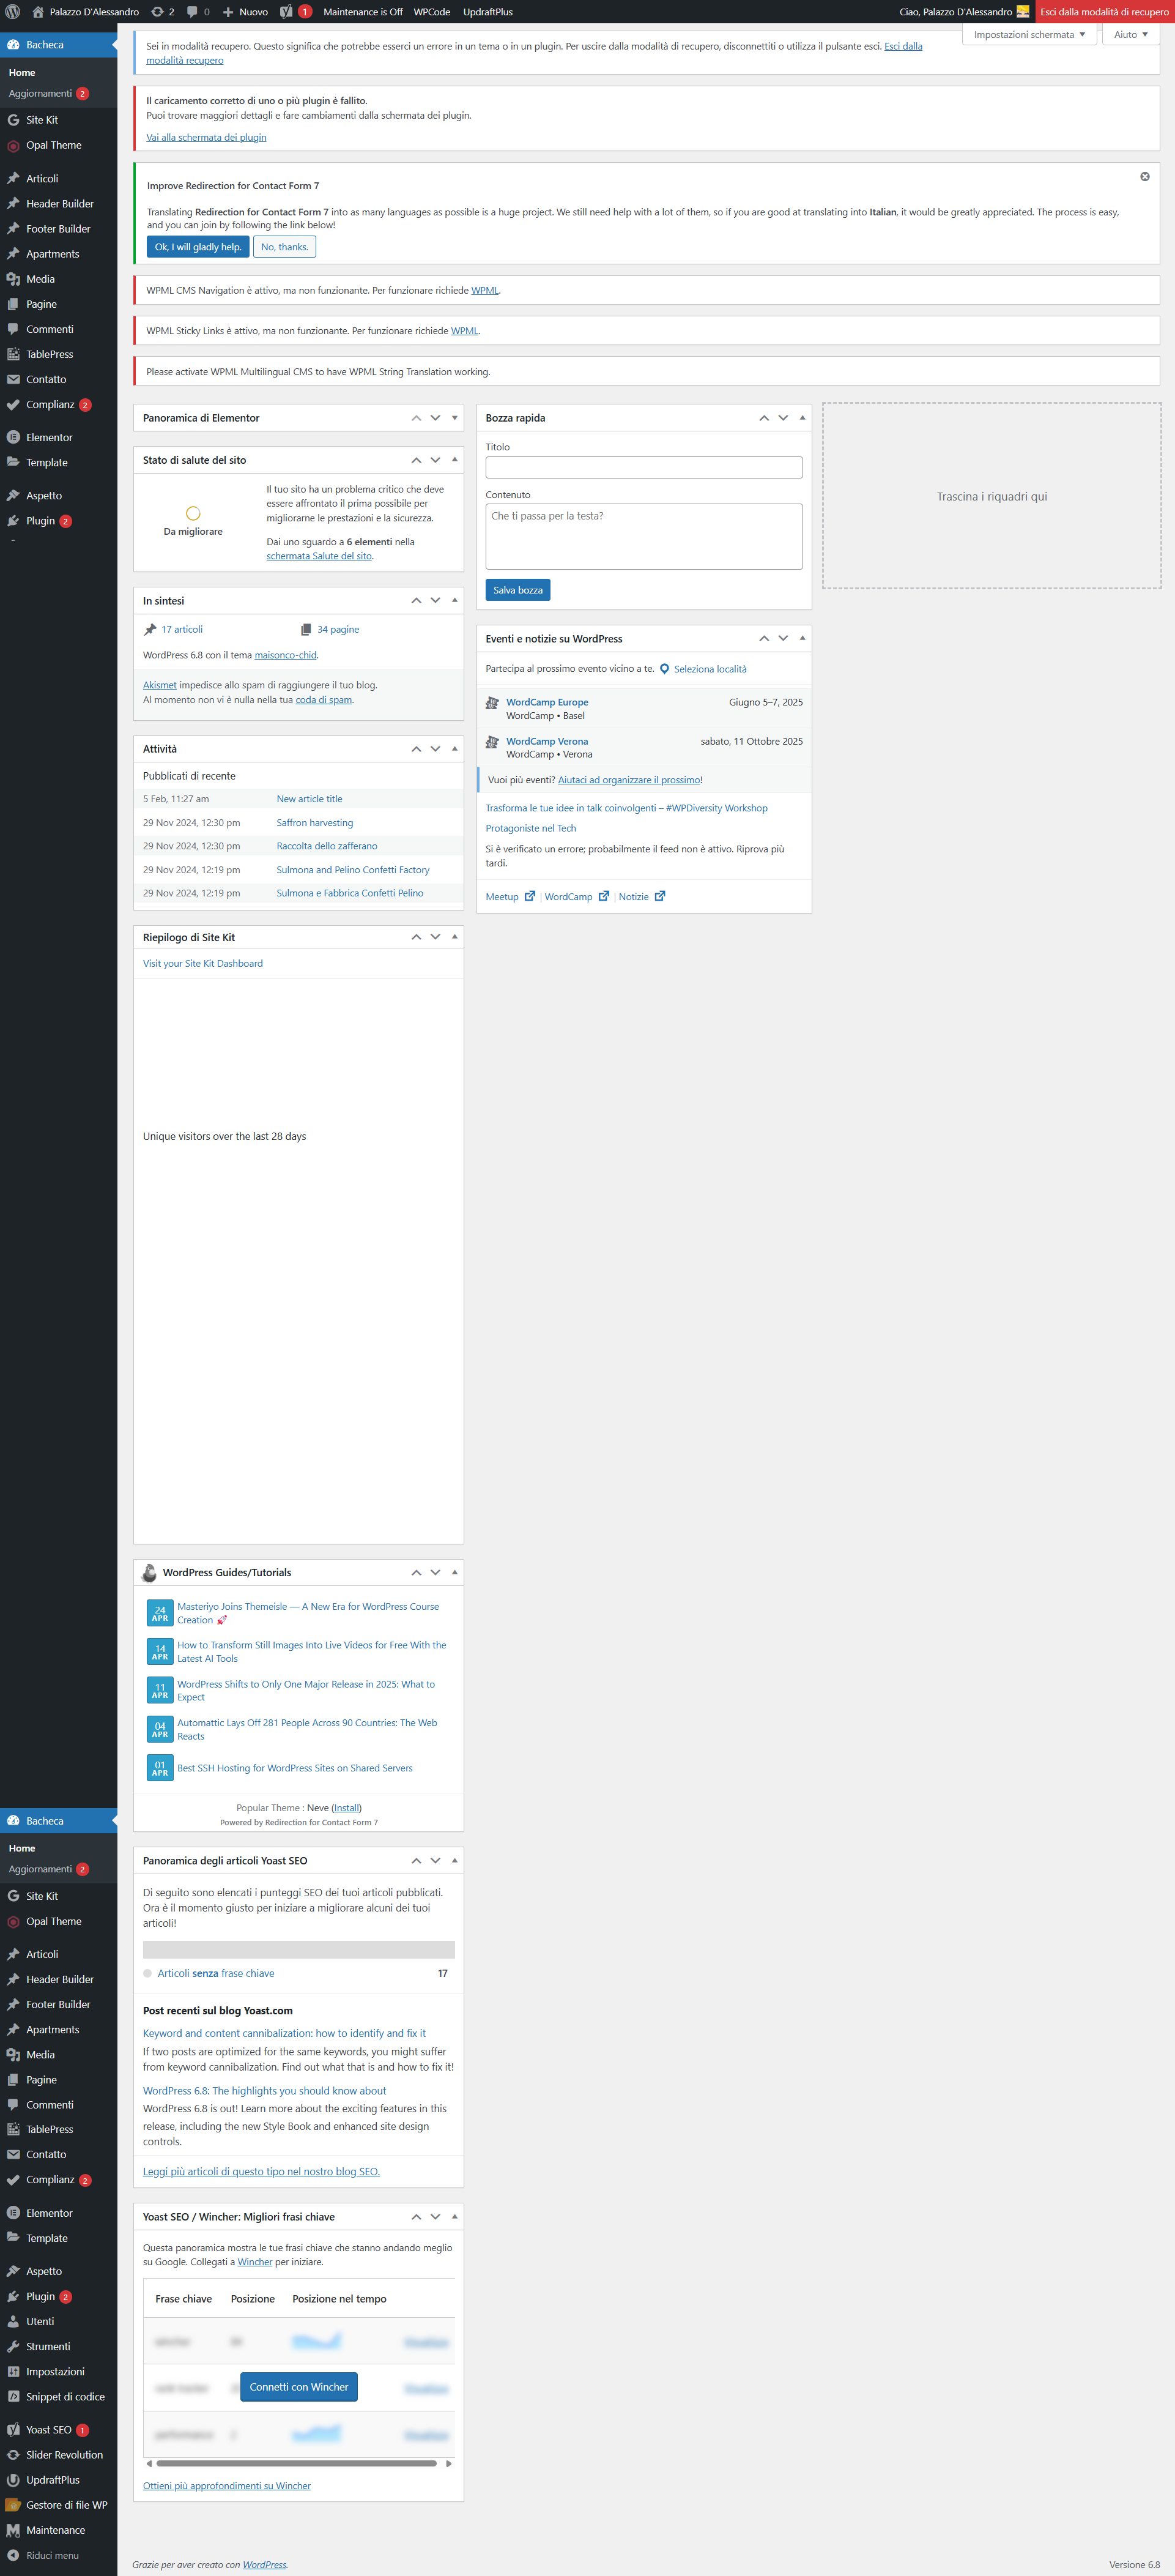
Task: Open Snippet di codice via its code icon
Action: (13, 2396)
